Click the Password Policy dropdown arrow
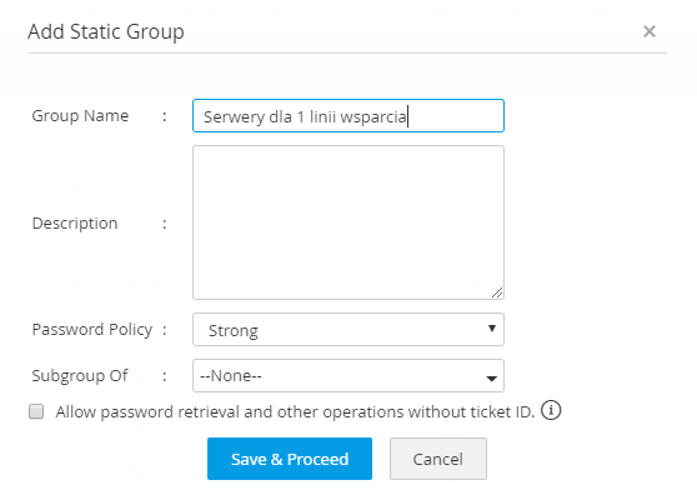Screen dimensions: 697x495 tap(491, 328)
